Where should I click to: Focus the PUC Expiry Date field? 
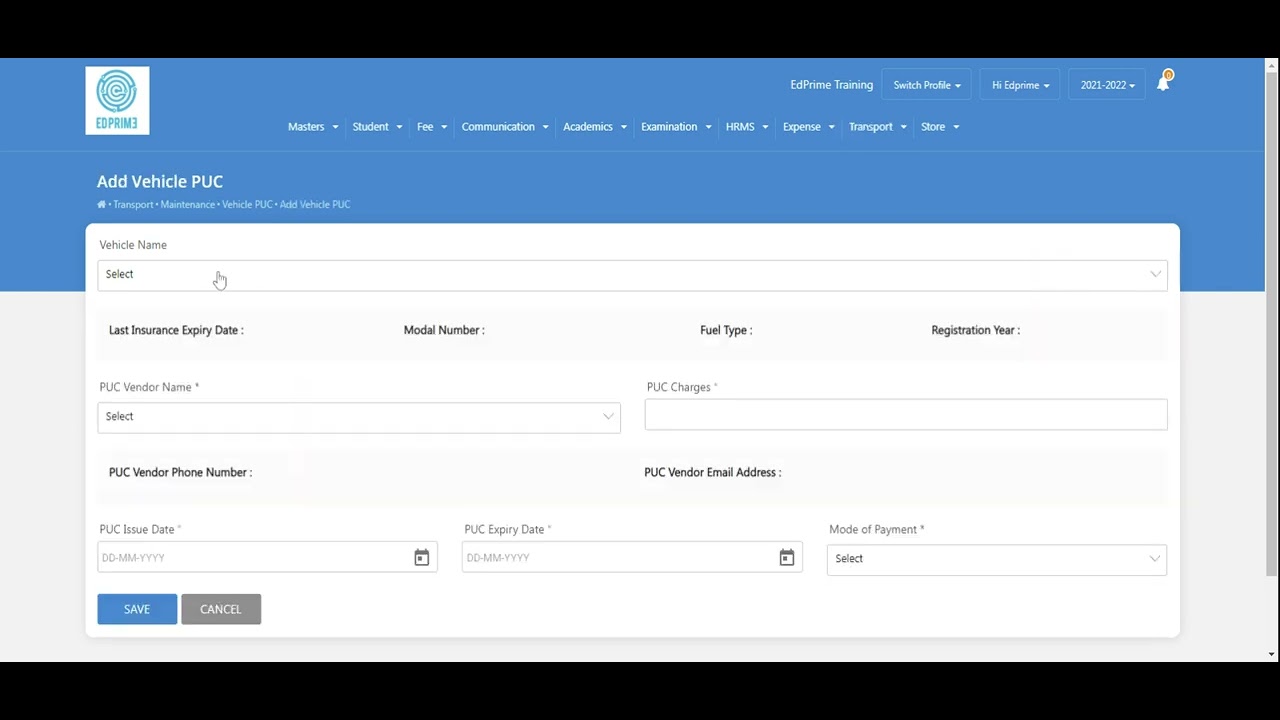pyautogui.click(x=632, y=557)
